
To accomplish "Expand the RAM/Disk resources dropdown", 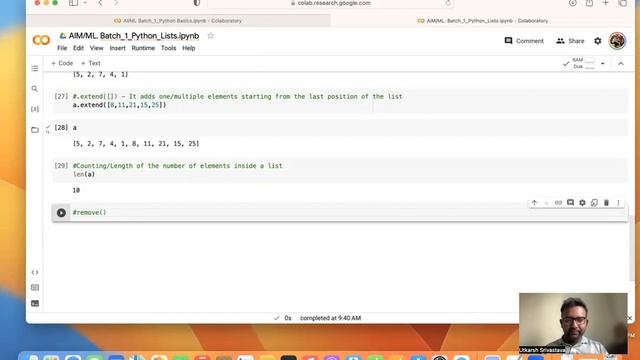I will pyautogui.click(x=602, y=64).
